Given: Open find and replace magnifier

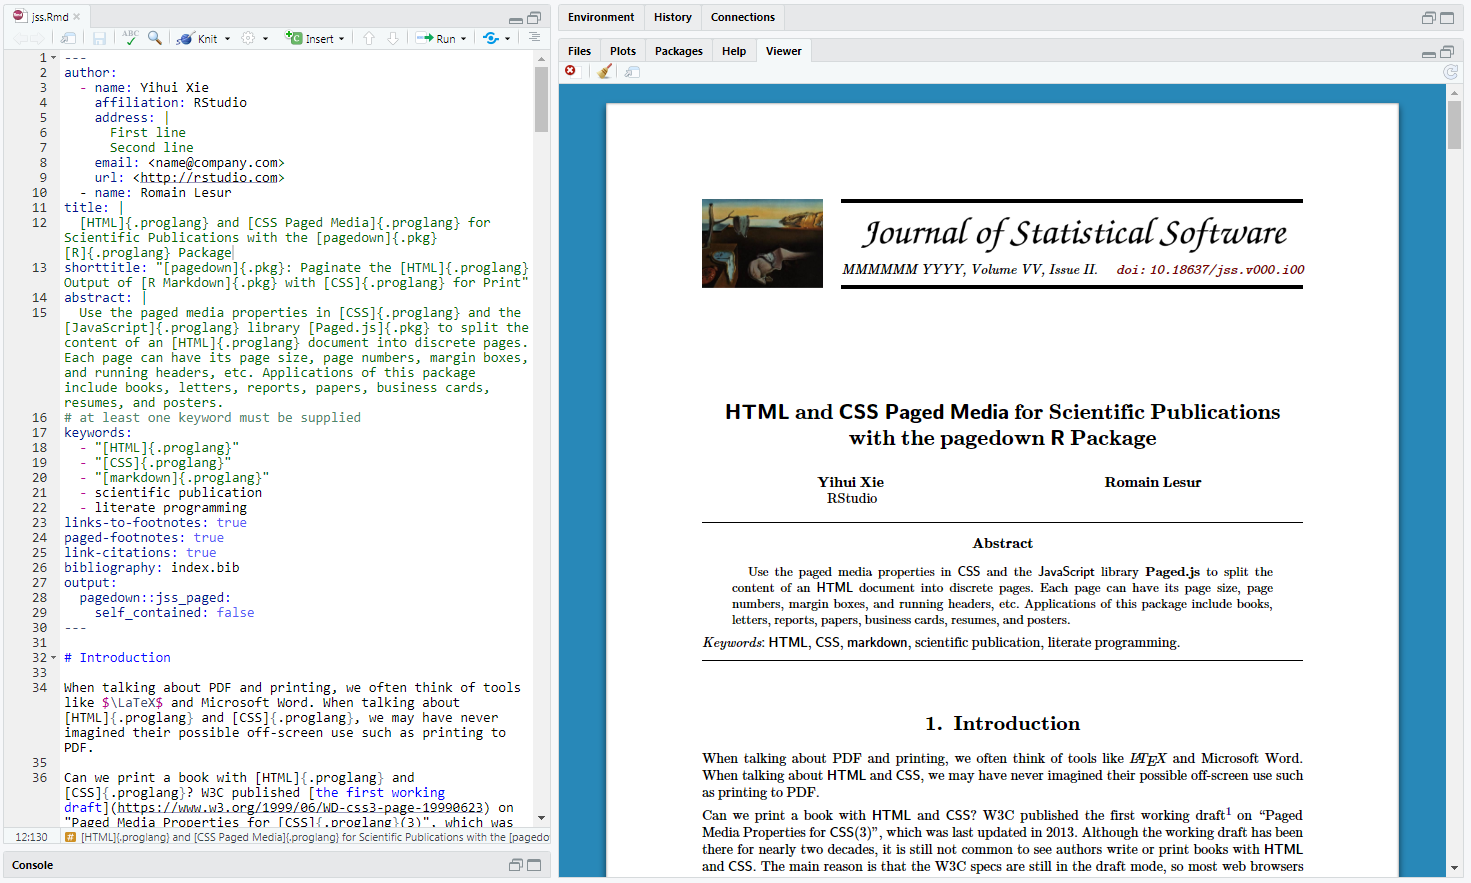Looking at the screenshot, I should [x=155, y=38].
